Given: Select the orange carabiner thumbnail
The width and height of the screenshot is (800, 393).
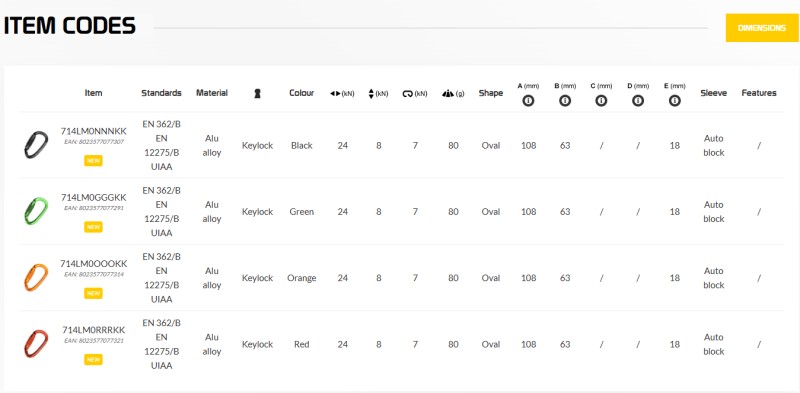Looking at the screenshot, I should click(x=36, y=277).
